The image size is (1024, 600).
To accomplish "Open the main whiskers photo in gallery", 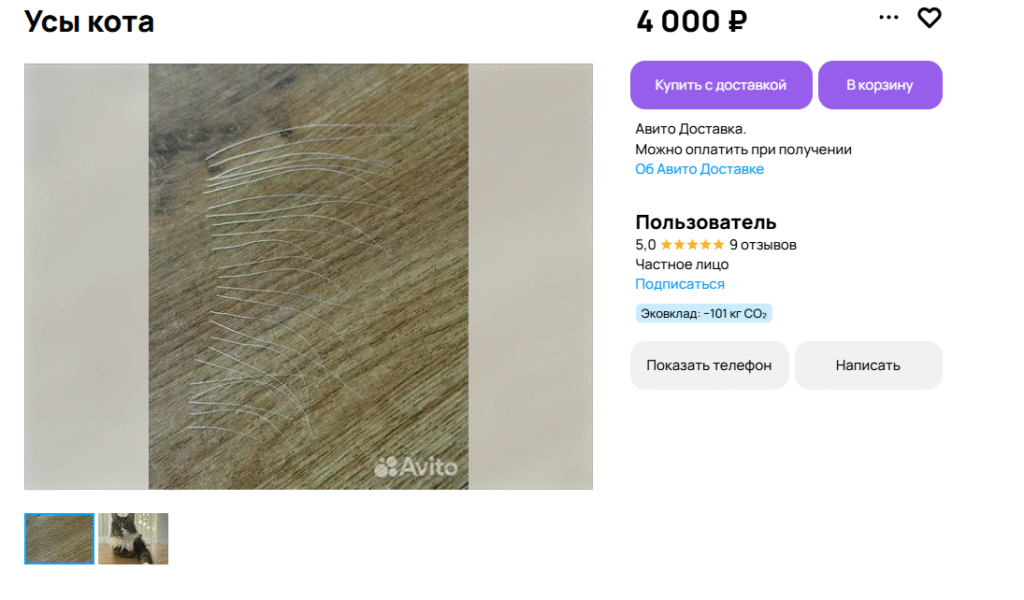I will tap(308, 276).
